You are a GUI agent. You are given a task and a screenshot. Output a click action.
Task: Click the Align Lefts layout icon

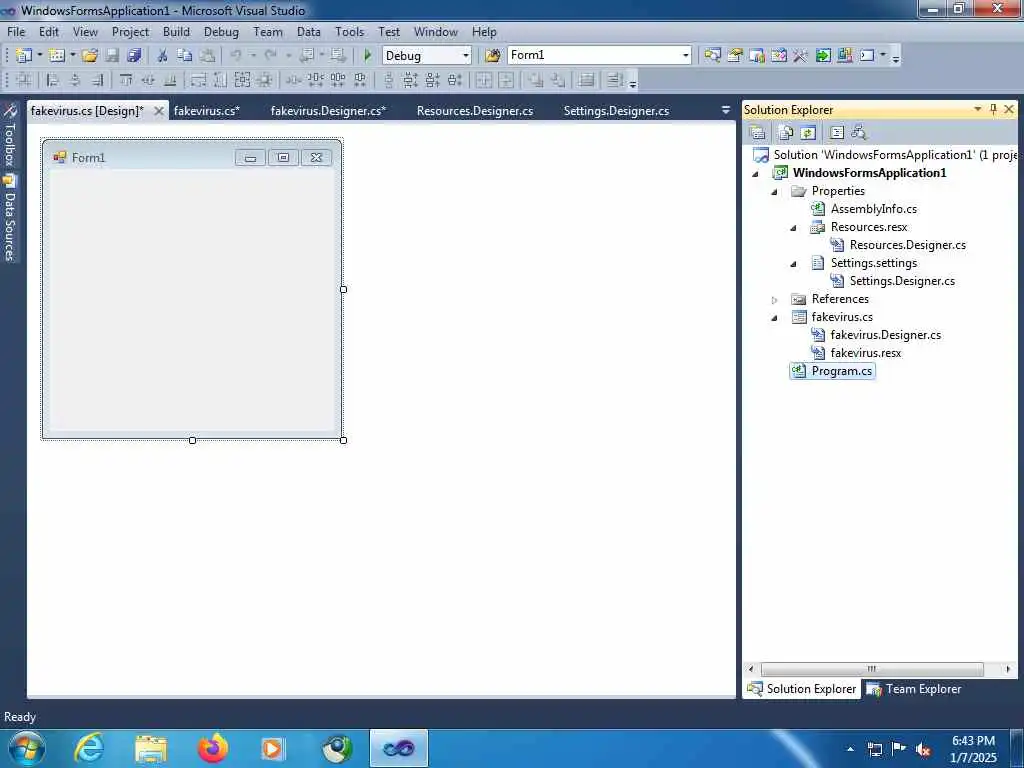coord(53,80)
